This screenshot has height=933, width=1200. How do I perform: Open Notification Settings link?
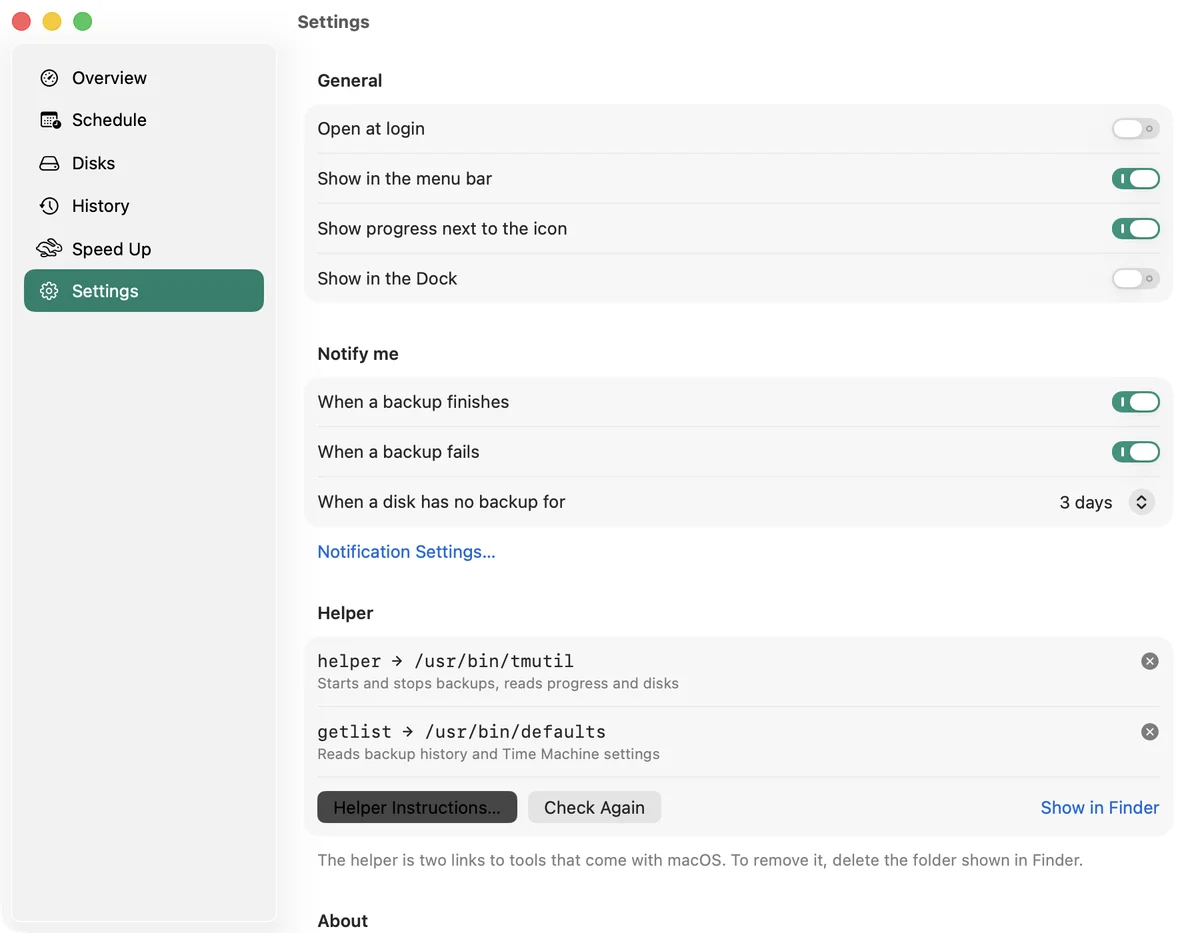tap(406, 552)
